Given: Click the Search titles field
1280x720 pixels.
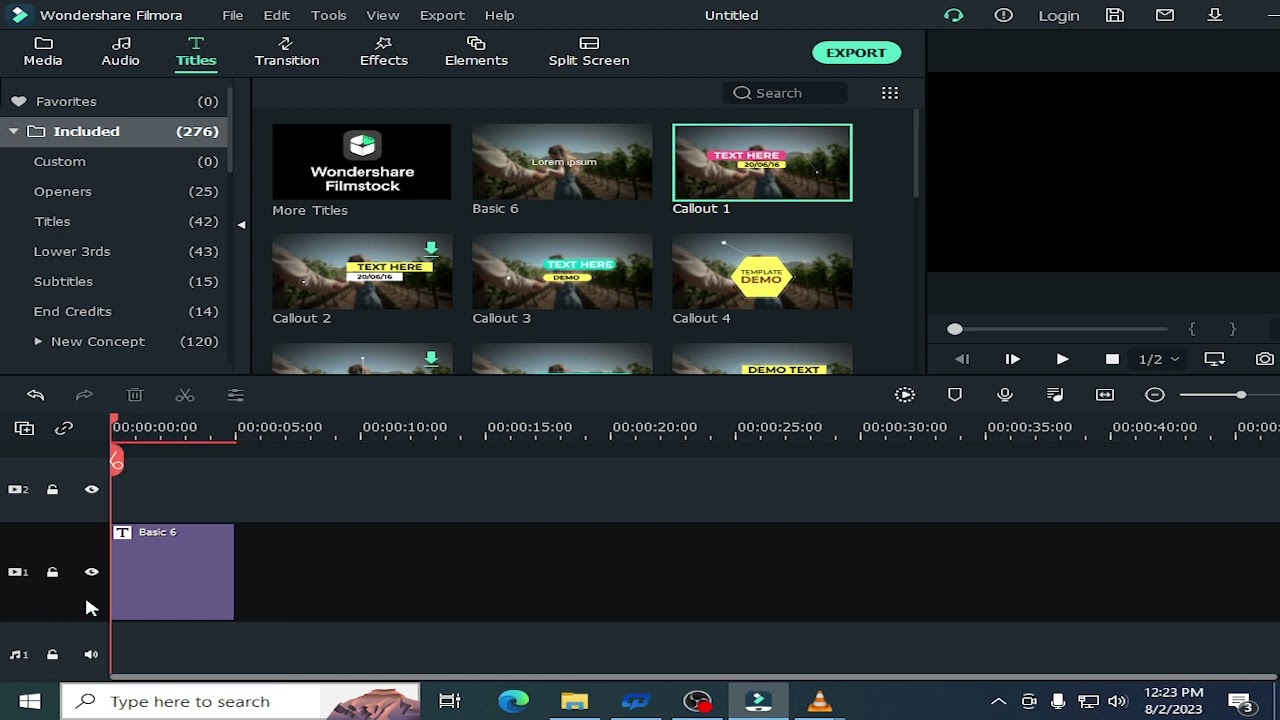Looking at the screenshot, I should click(785, 93).
